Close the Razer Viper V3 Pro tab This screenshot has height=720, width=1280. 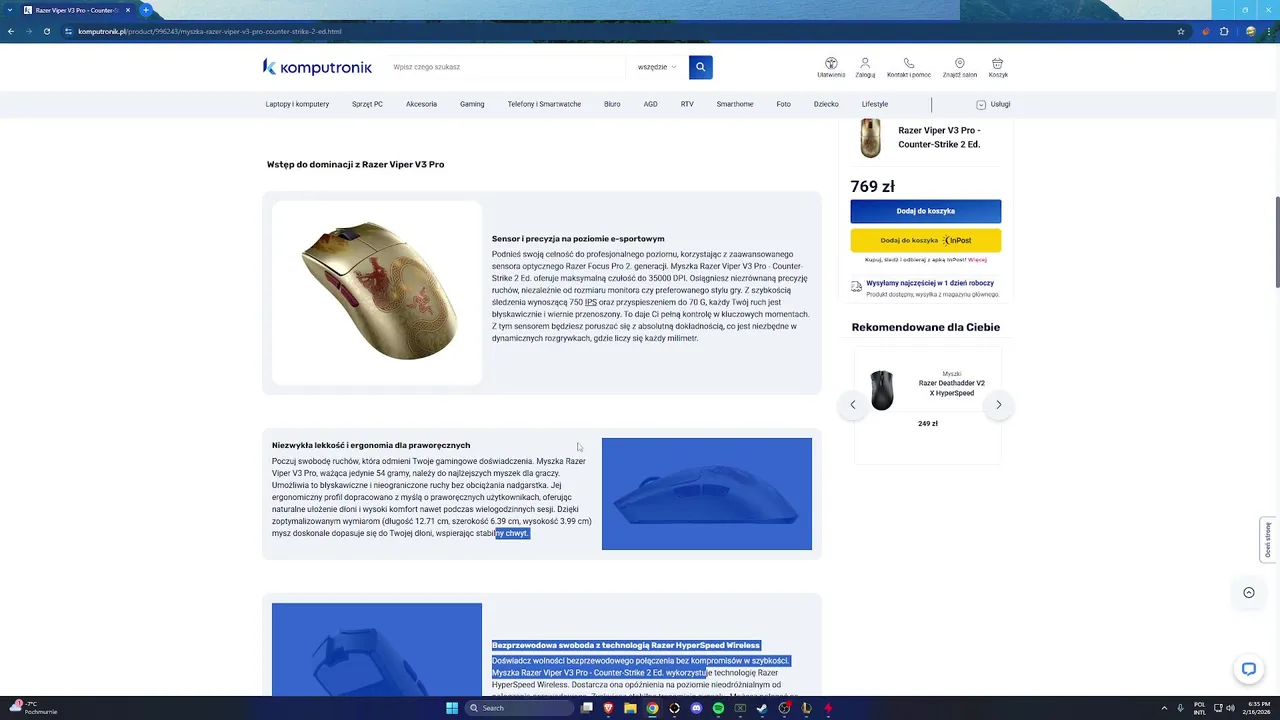click(x=128, y=10)
